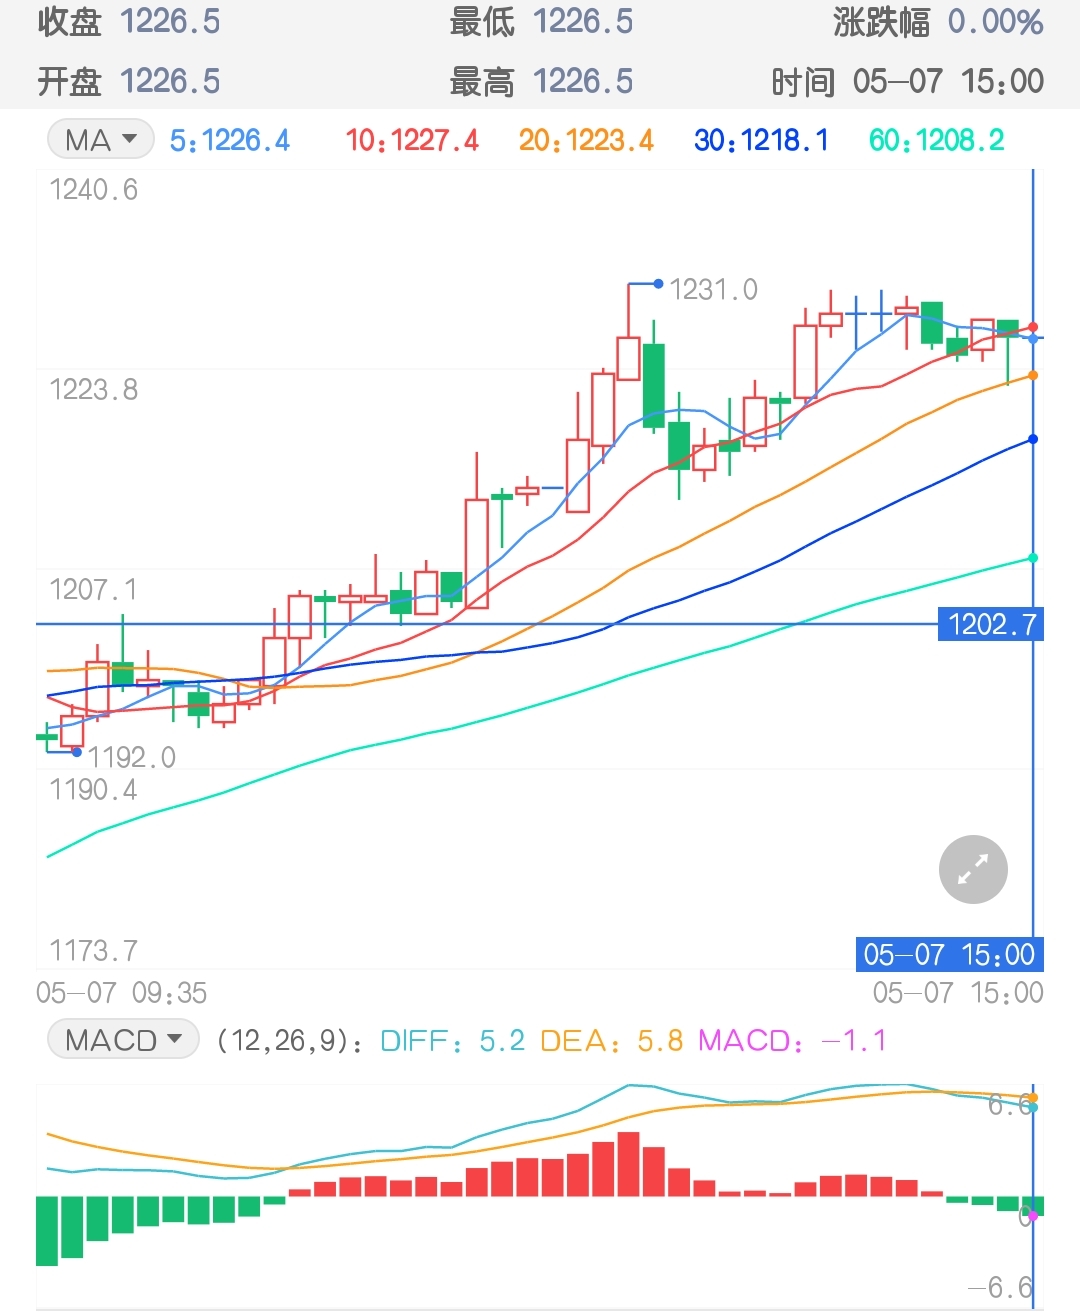Click the 最低 1226.5 lowest price
Image resolution: width=1080 pixels, height=1313 pixels.
541,21
